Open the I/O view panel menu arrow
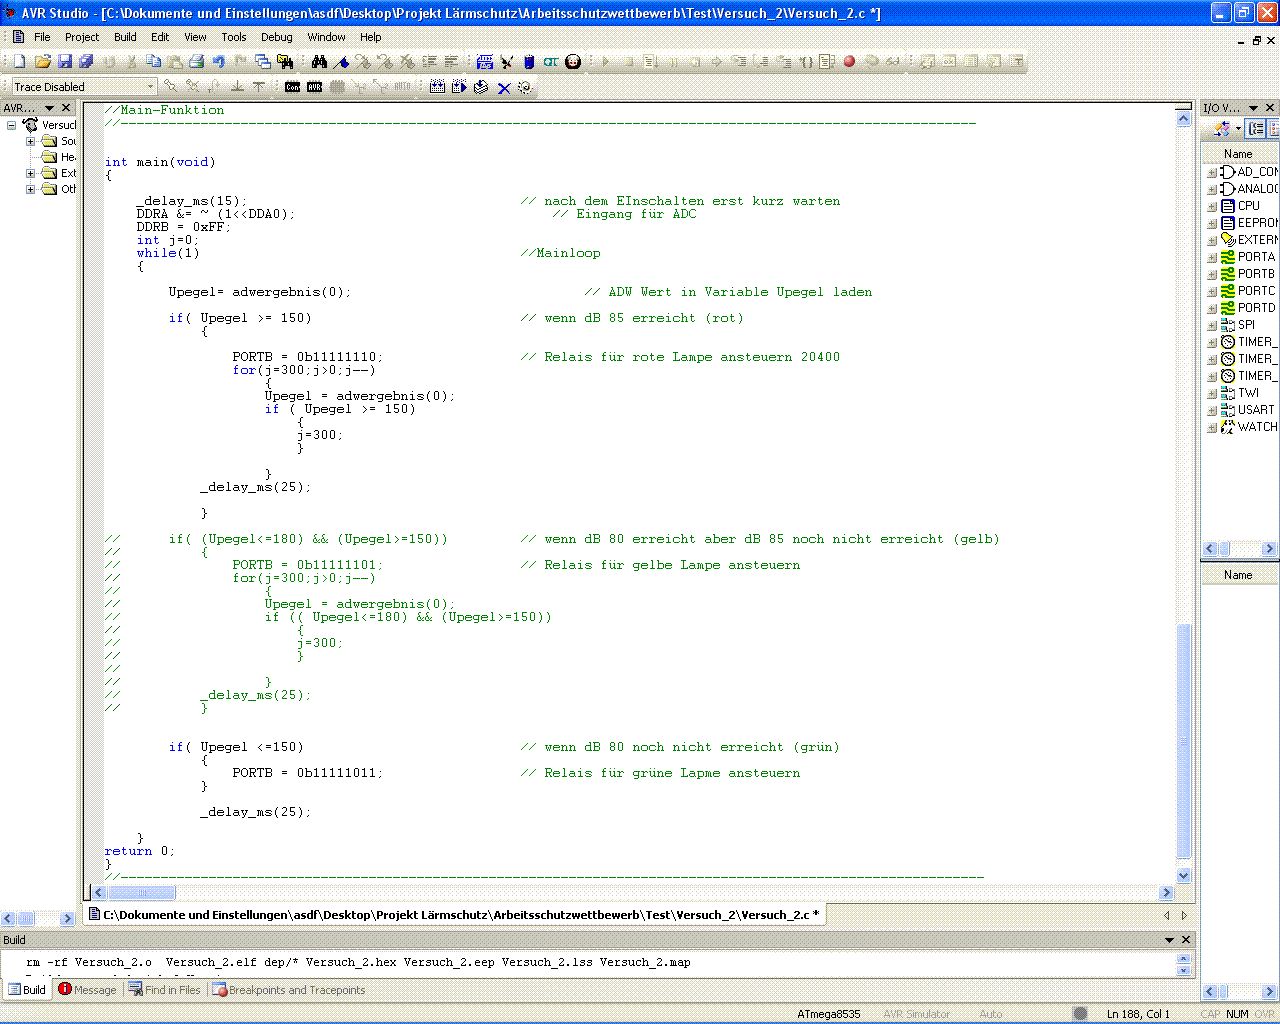The height and width of the screenshot is (1024, 1280). [x=1254, y=107]
